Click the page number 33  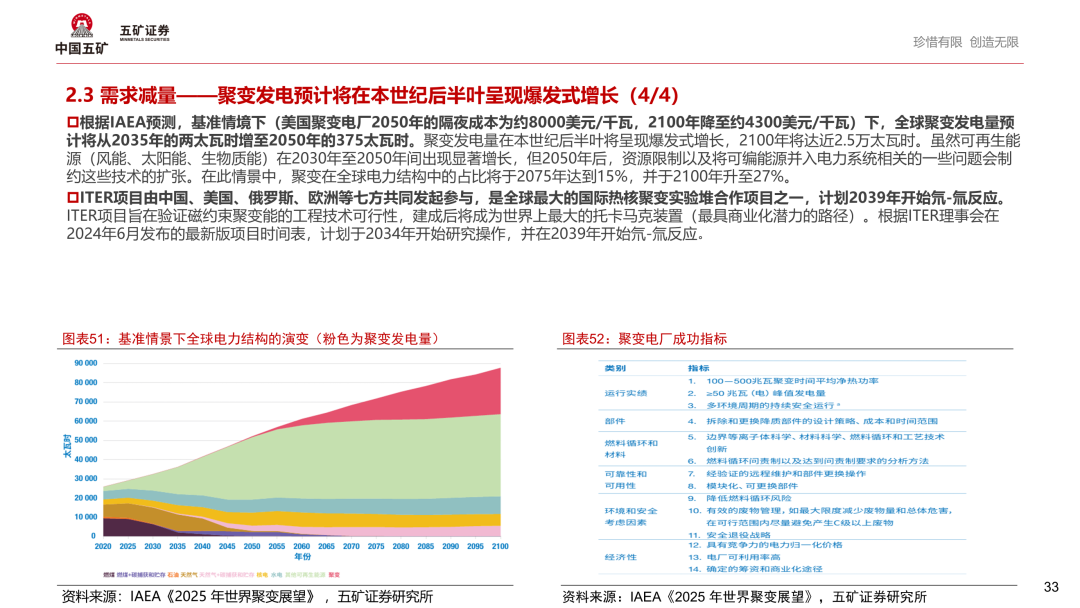point(1050,586)
